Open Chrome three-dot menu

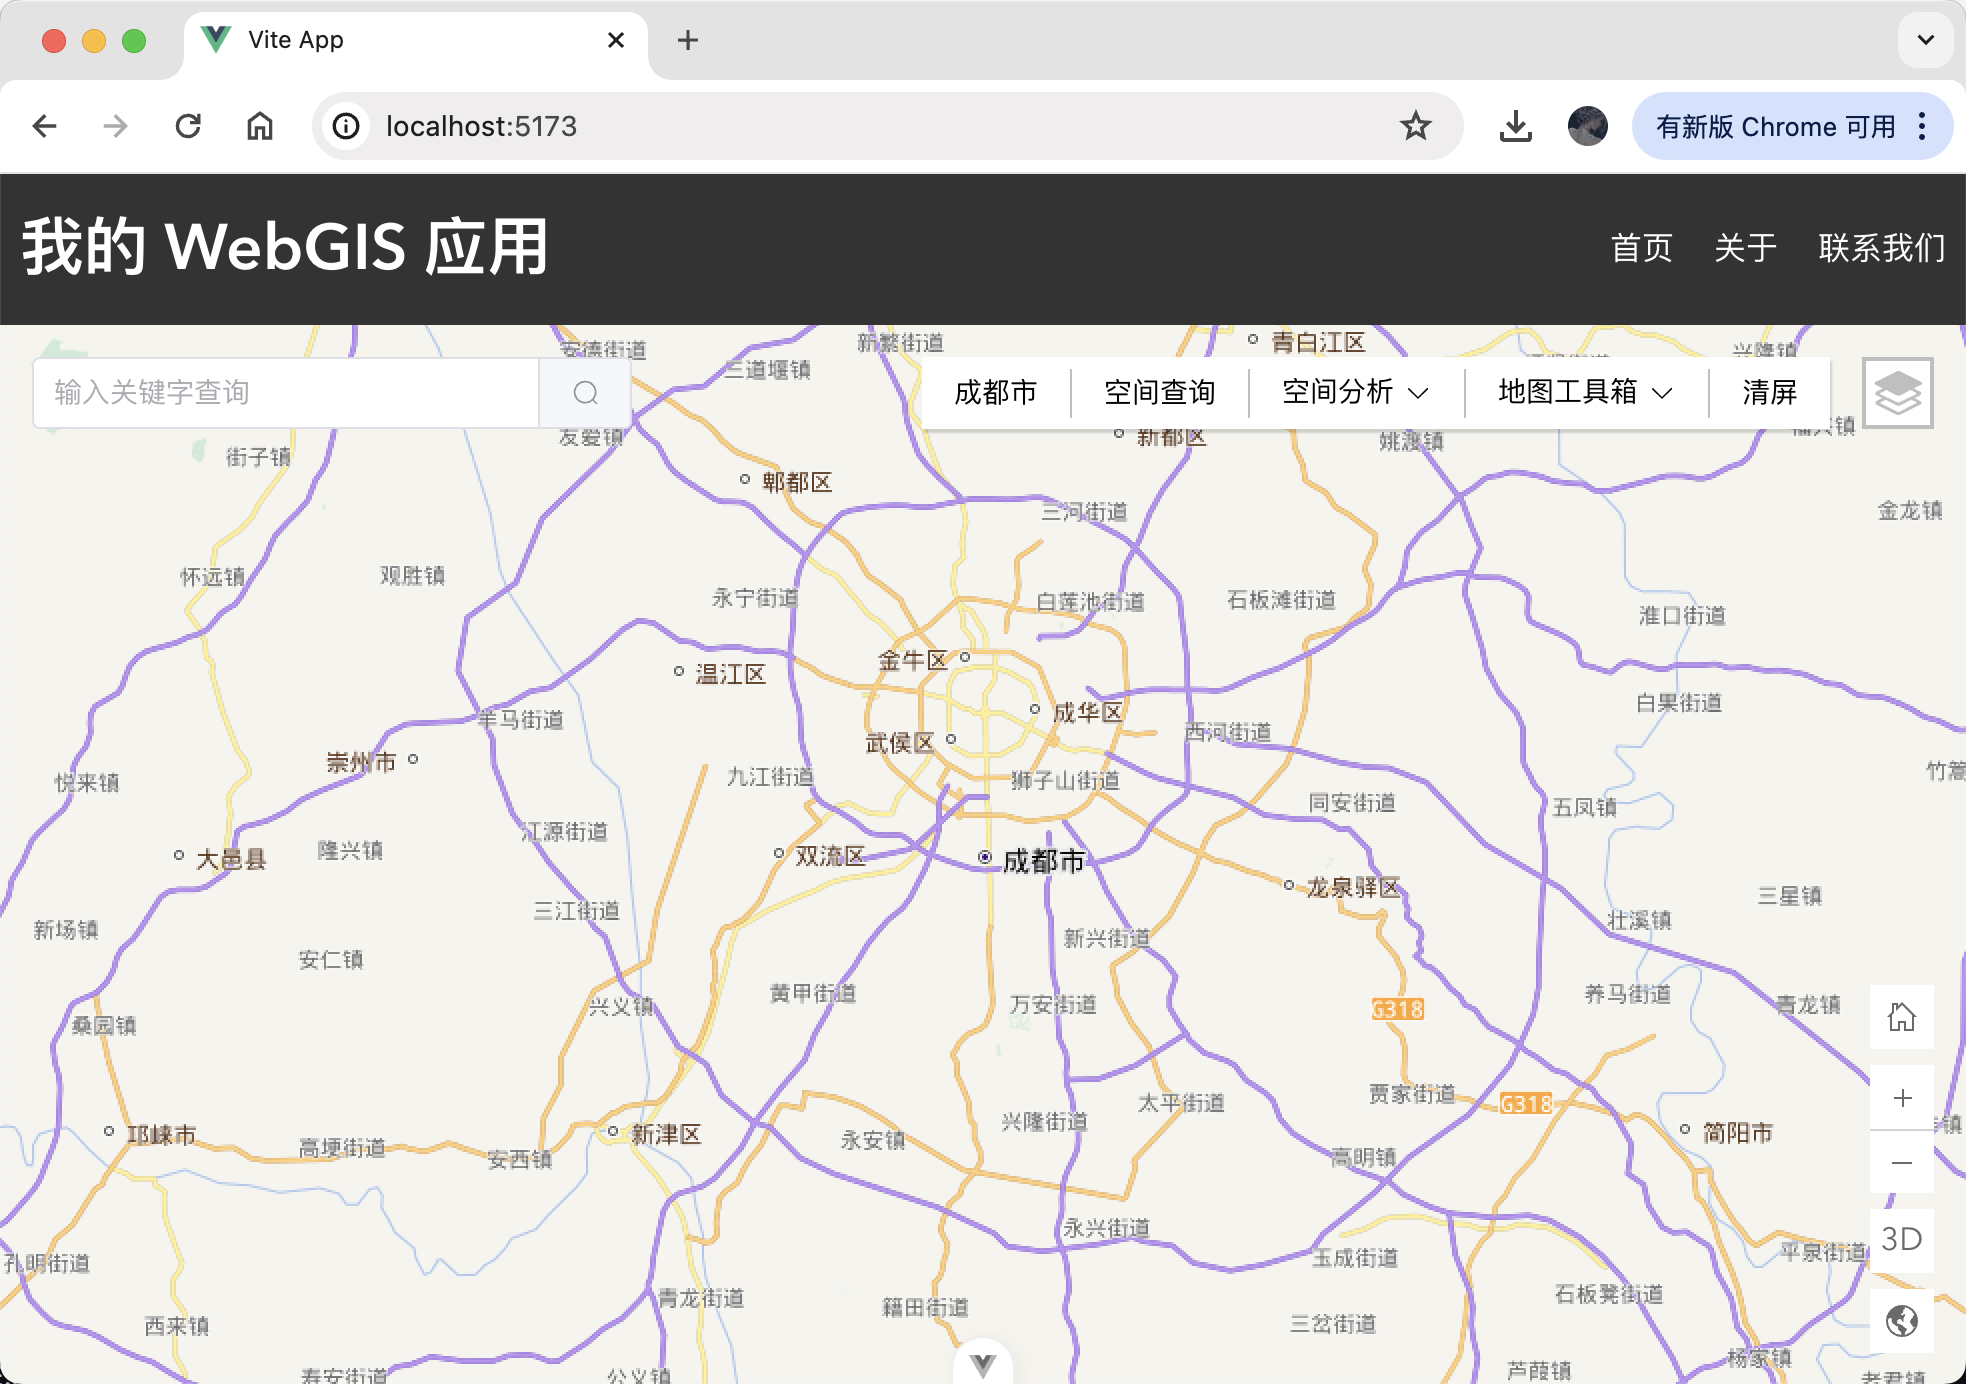1922,126
